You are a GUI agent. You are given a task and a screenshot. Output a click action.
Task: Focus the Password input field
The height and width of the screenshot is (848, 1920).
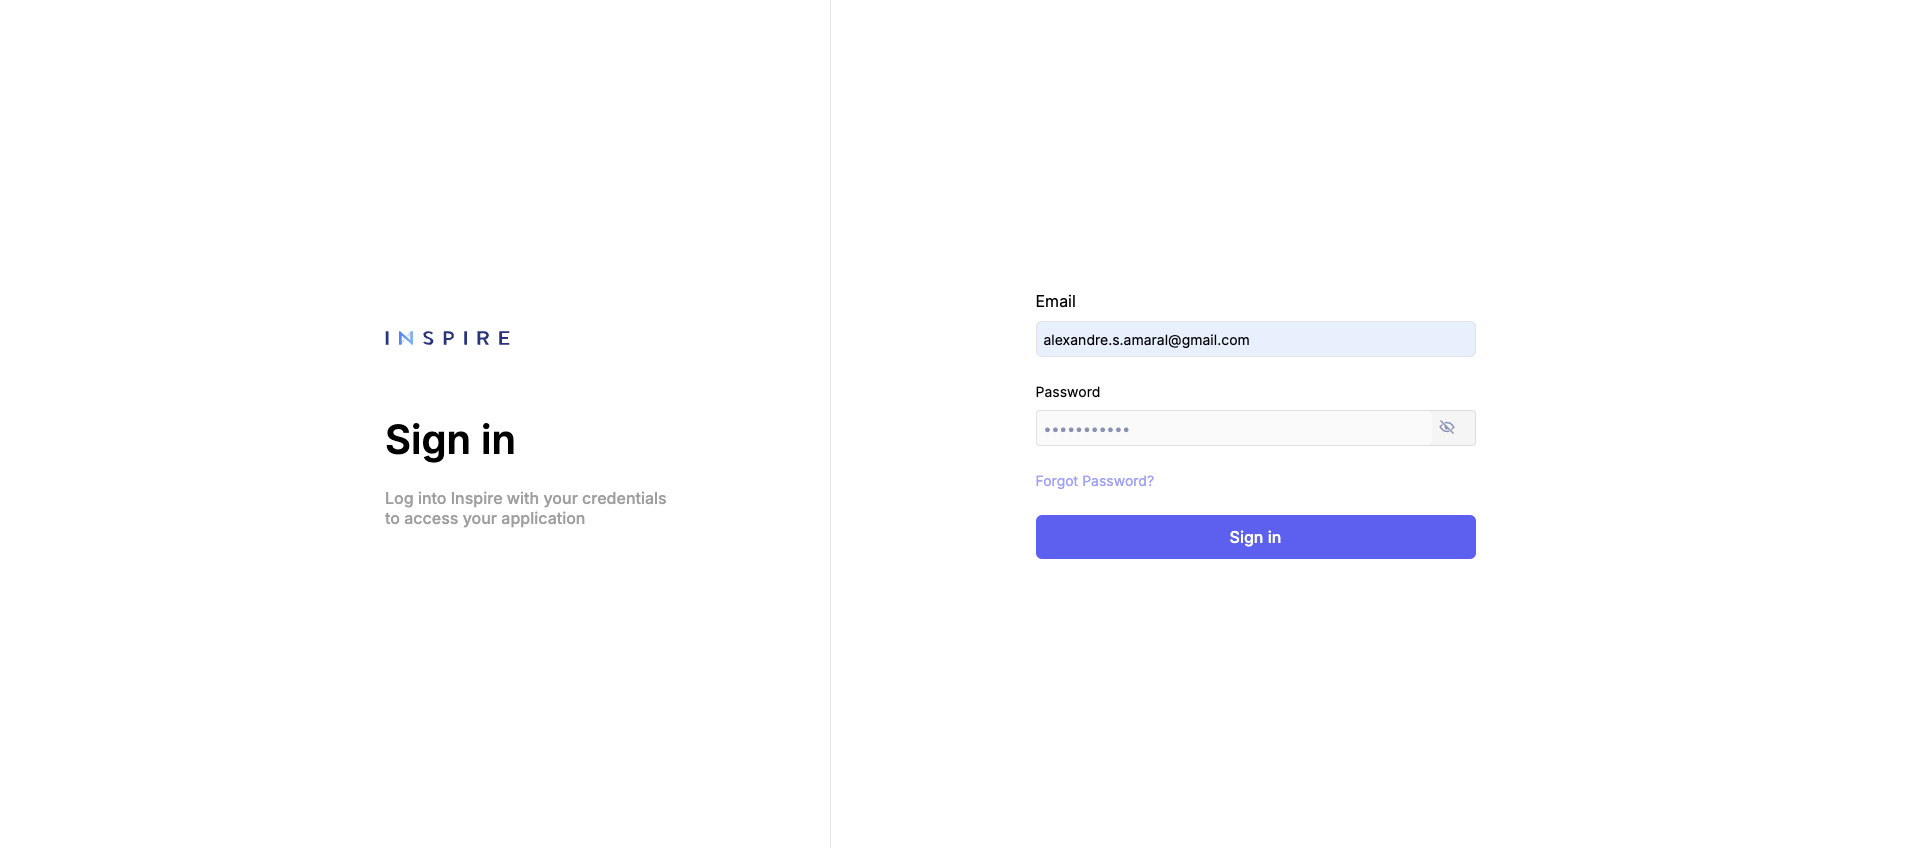[1234, 428]
